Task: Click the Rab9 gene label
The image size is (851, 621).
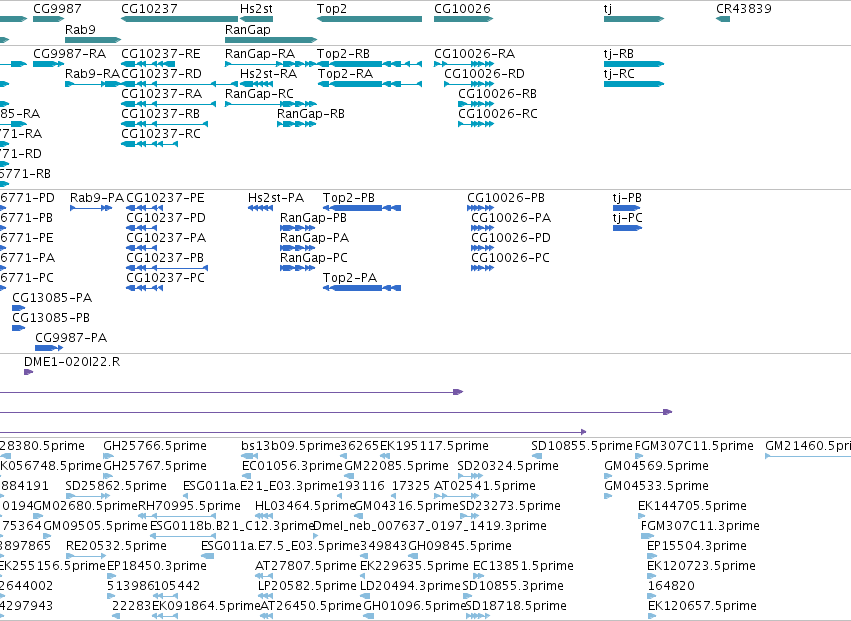Action: click(x=80, y=29)
